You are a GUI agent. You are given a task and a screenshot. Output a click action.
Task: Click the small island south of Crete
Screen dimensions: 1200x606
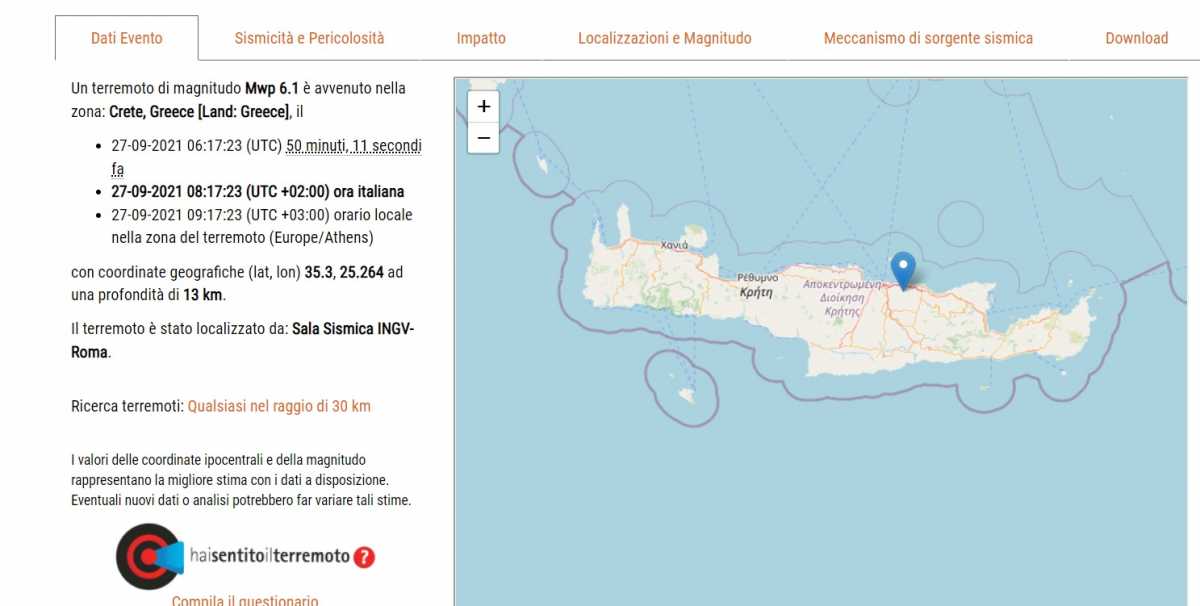[686, 395]
